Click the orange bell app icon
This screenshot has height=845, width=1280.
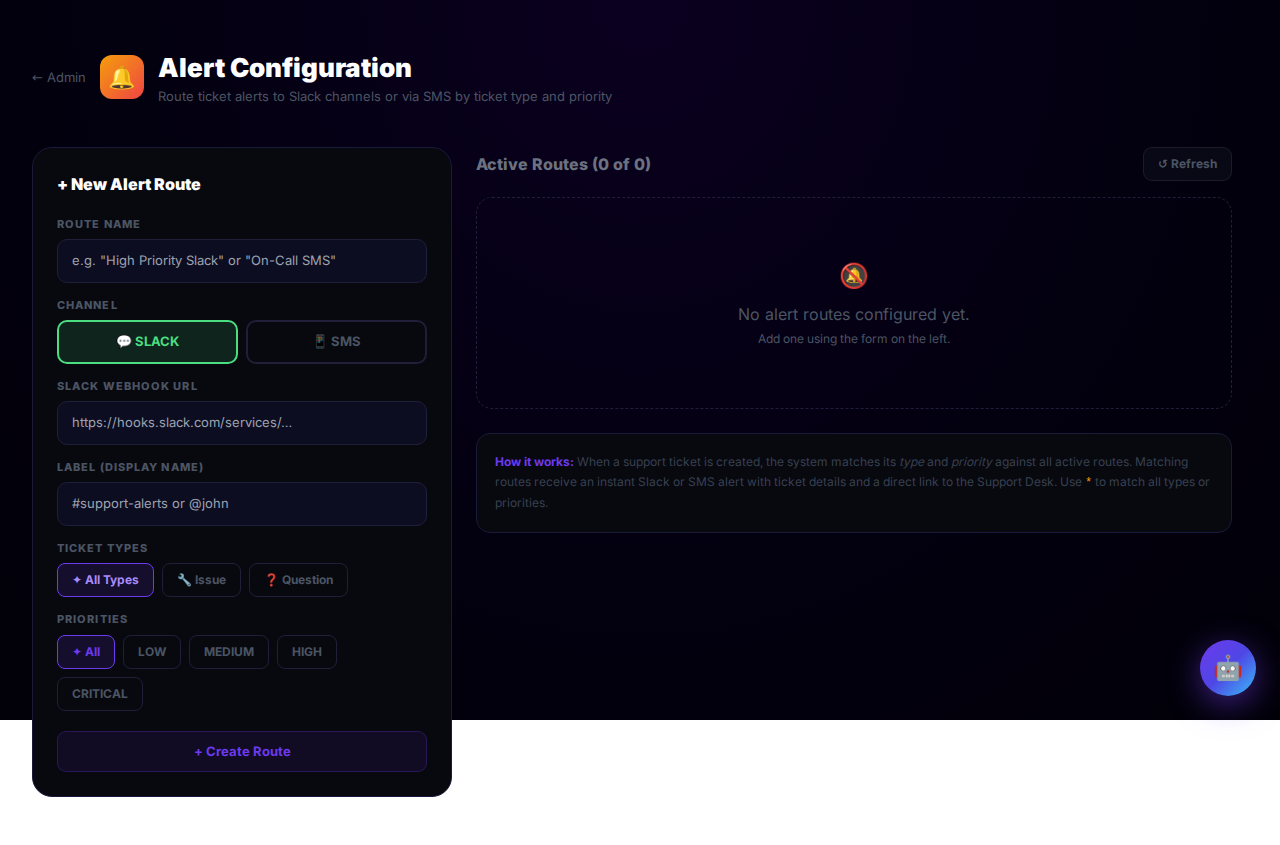click(x=122, y=77)
